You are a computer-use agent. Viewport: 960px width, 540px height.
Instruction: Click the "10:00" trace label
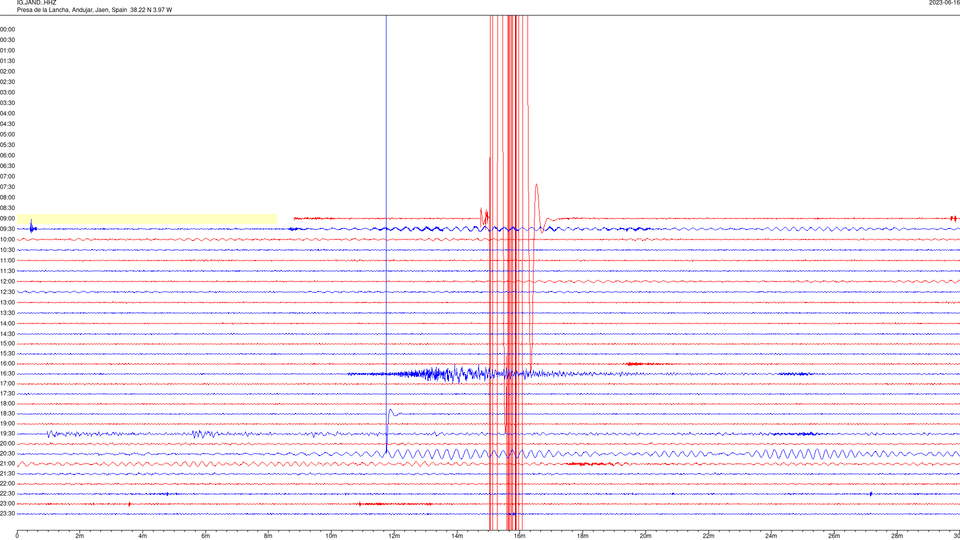point(7,239)
